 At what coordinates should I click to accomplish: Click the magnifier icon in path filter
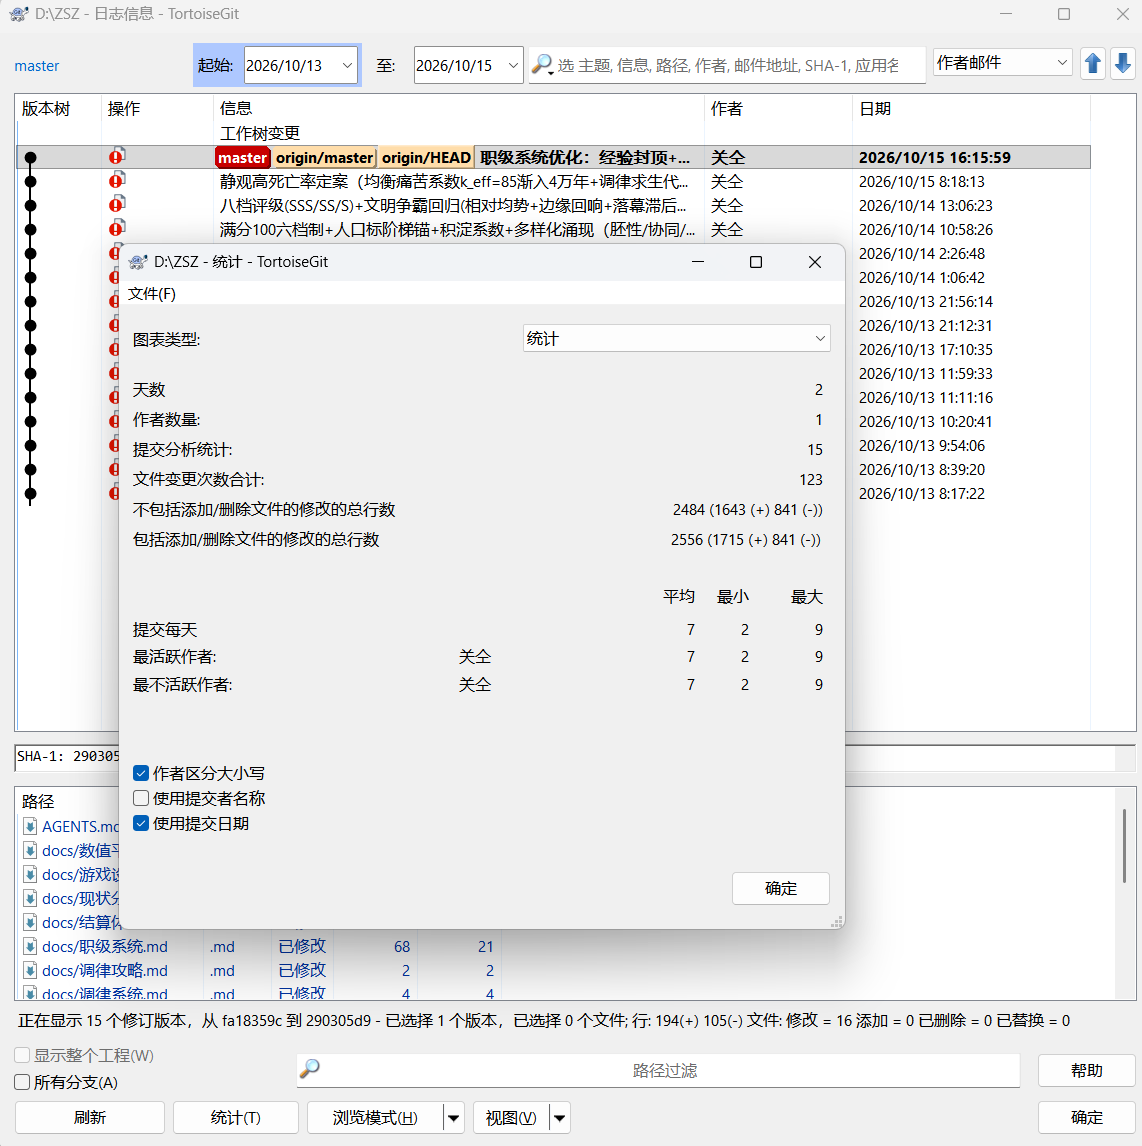(x=310, y=1069)
